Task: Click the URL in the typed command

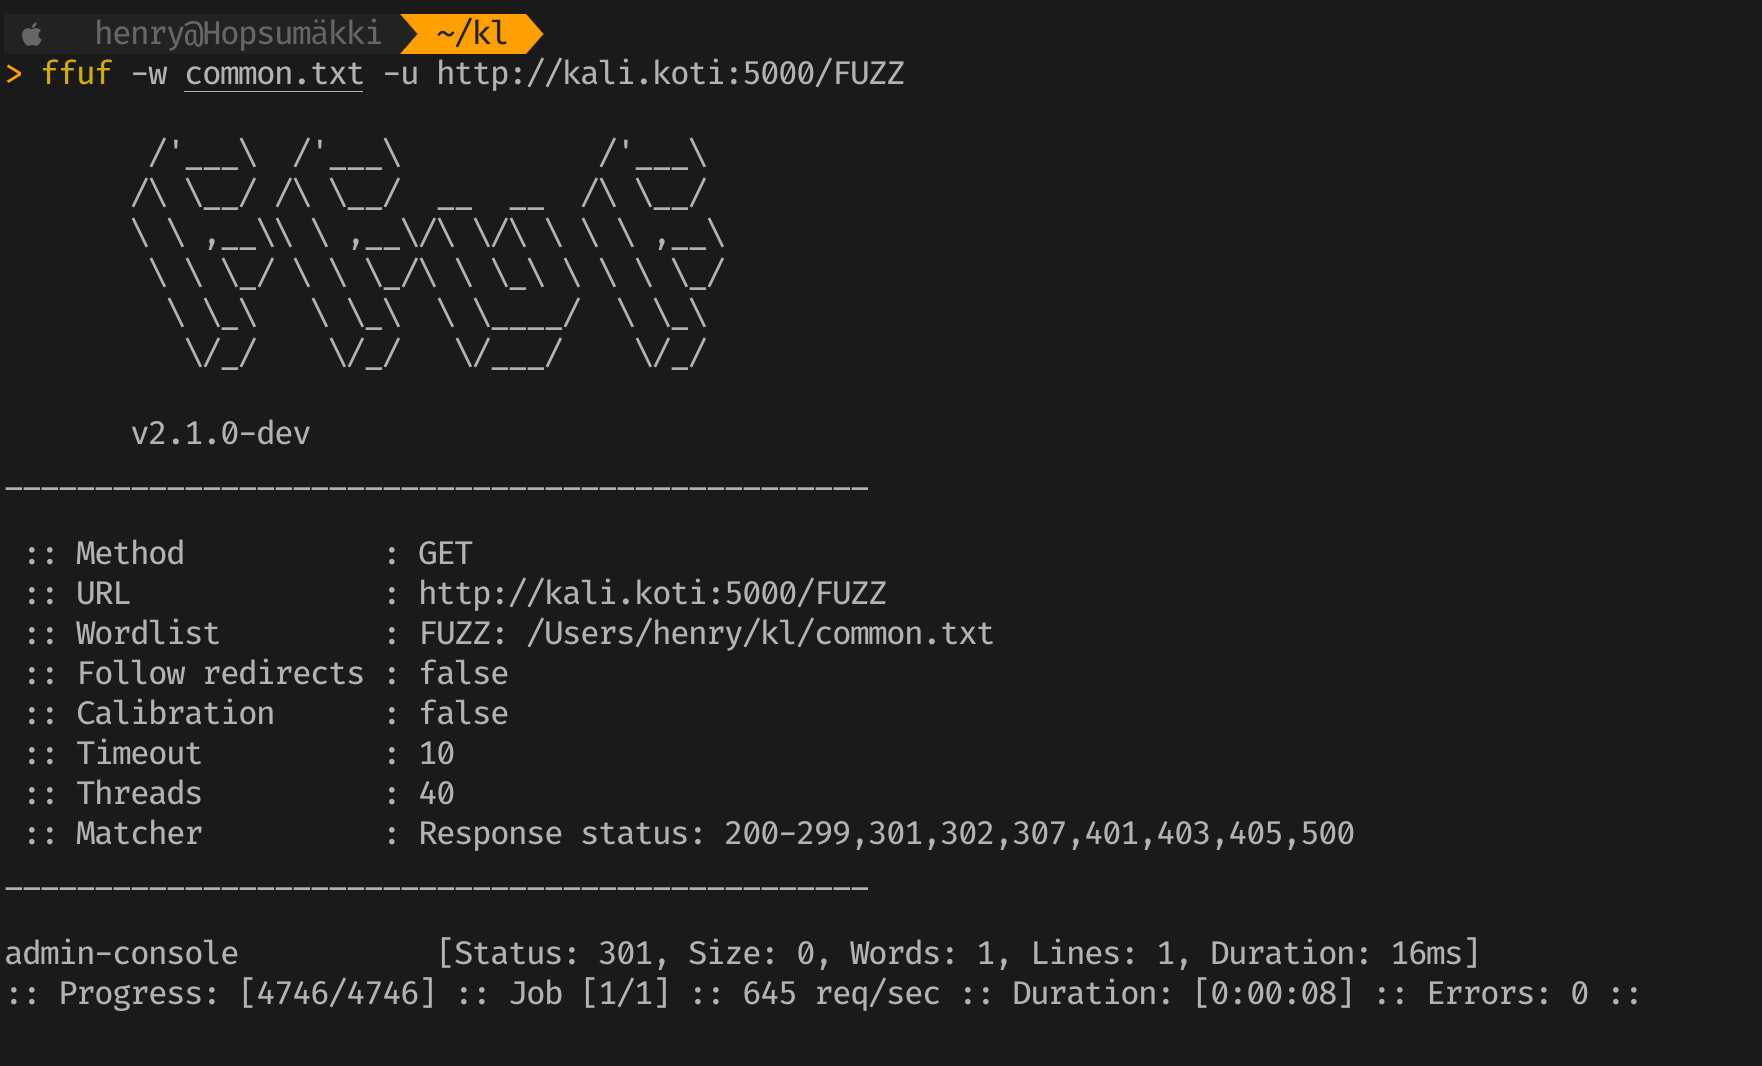Action: pyautogui.click(x=670, y=74)
